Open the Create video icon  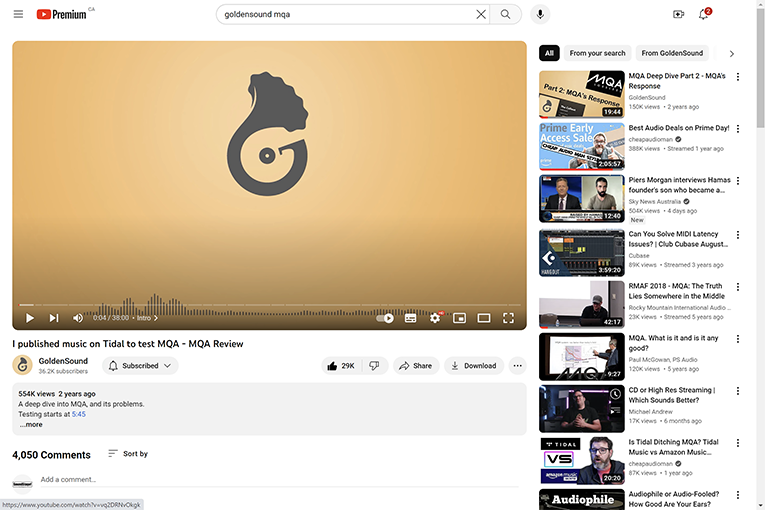pos(678,14)
